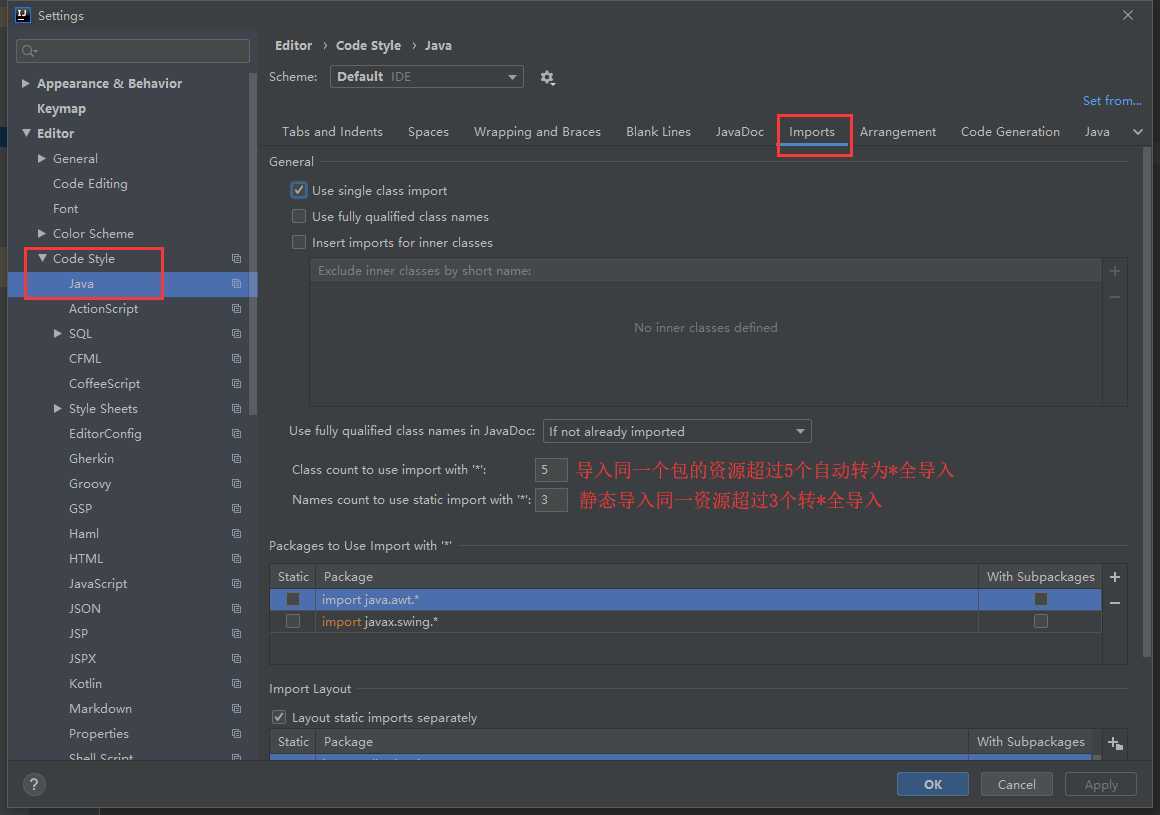
Task: Click copy-settings icon next to Code Style
Action: (x=236, y=259)
